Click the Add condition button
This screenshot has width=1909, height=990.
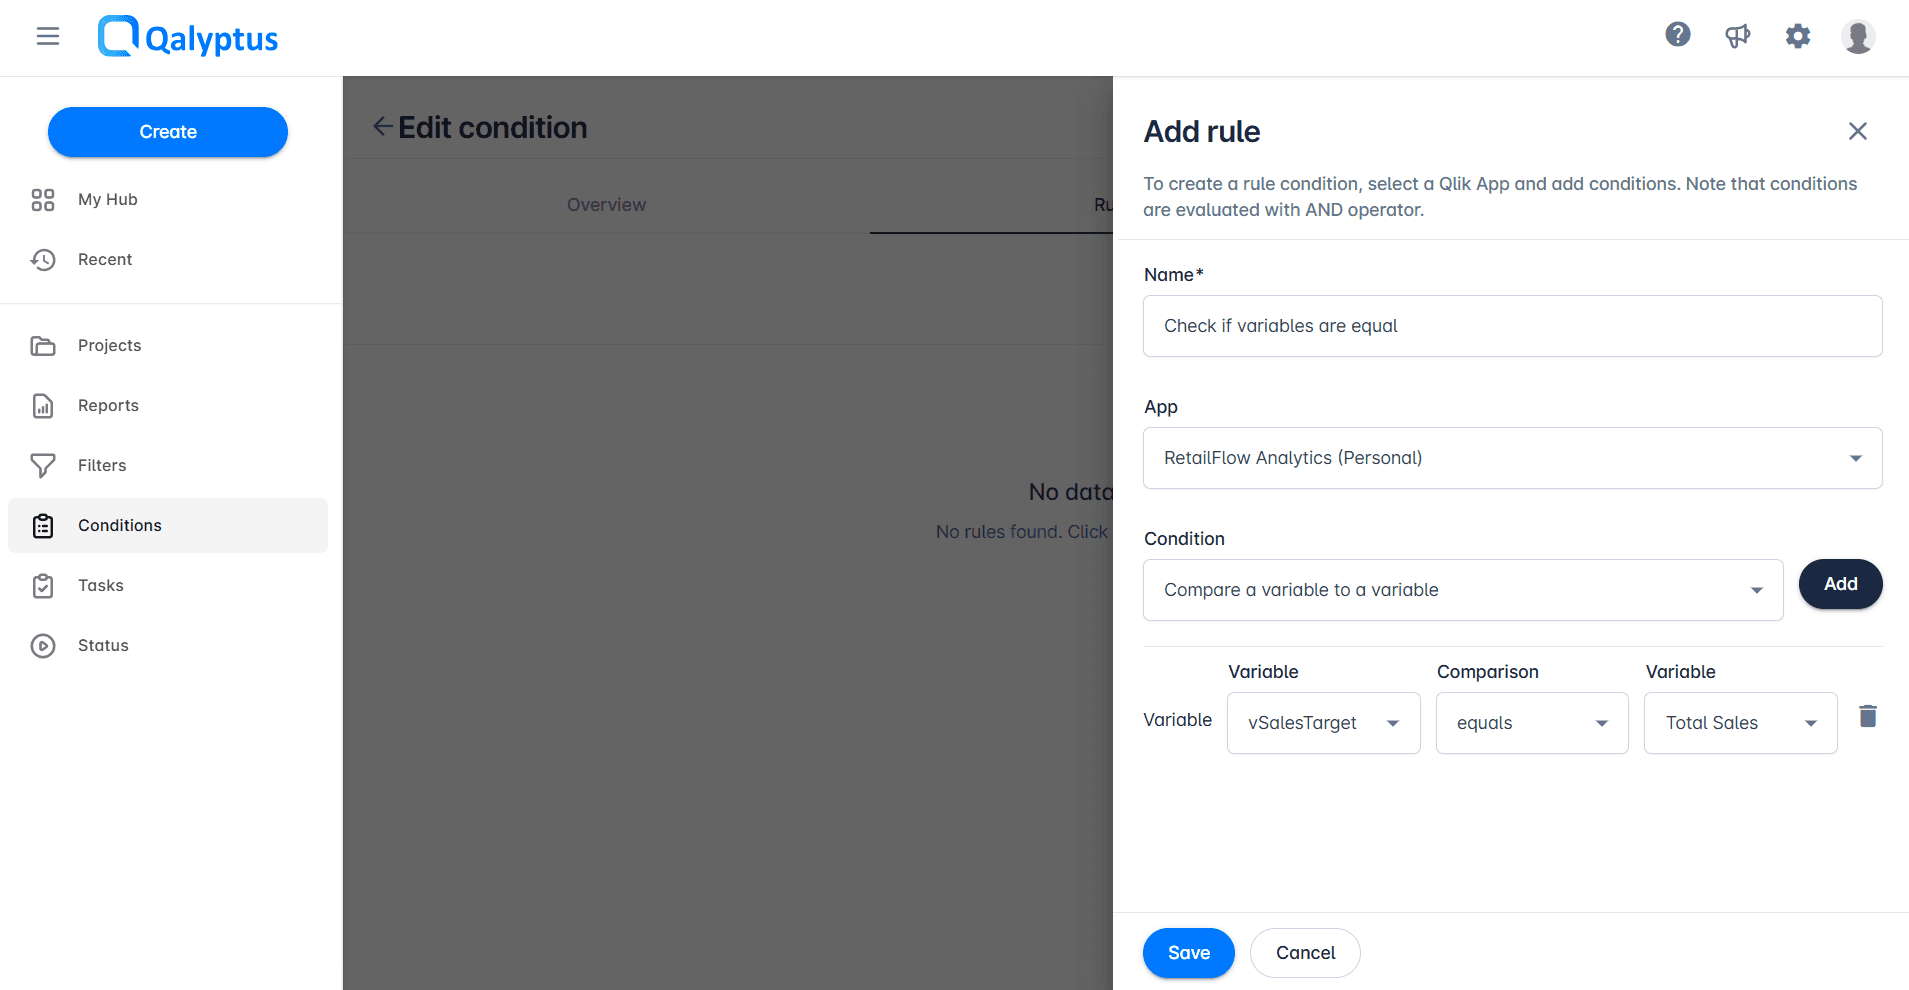pos(1840,584)
